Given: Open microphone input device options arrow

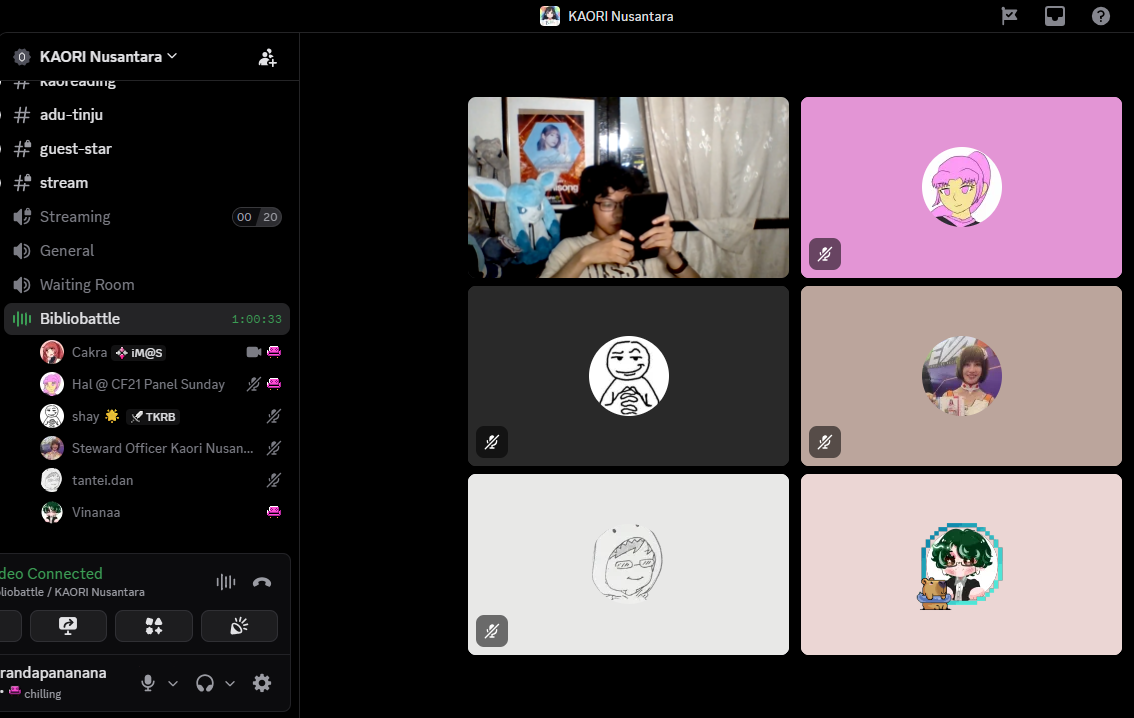Looking at the screenshot, I should tap(173, 683).
